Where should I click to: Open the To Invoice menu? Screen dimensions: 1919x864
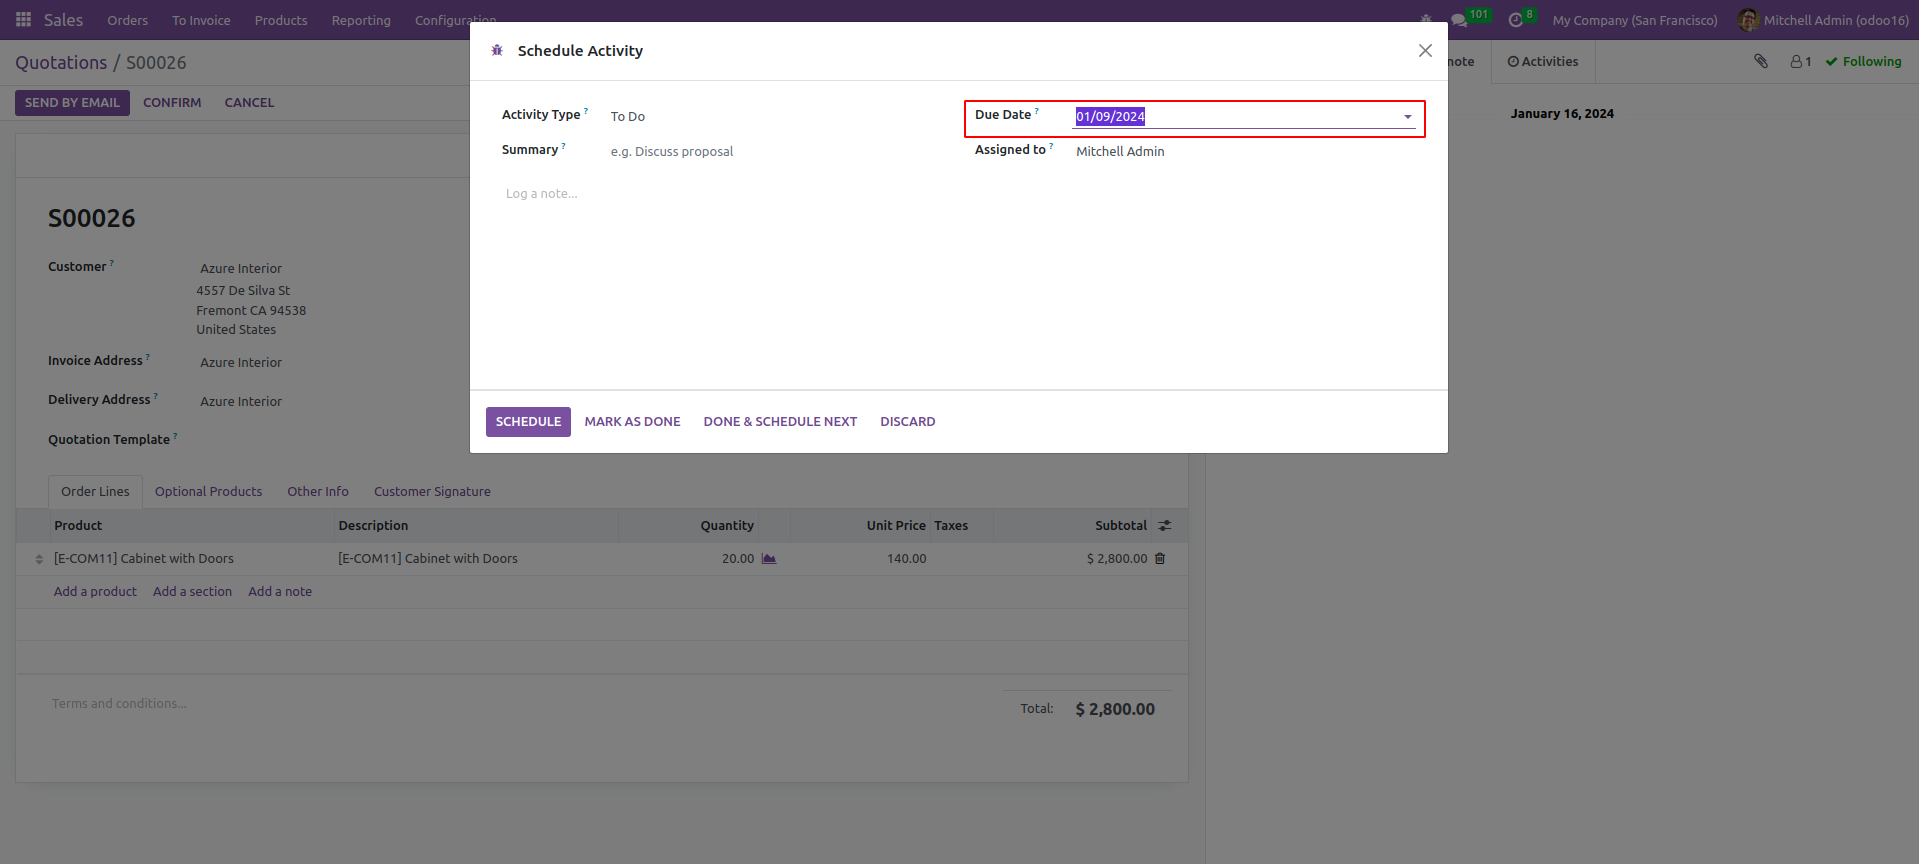(x=201, y=20)
